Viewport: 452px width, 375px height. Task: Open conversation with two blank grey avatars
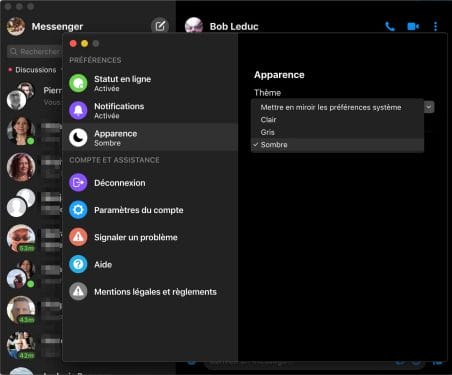pos(21,203)
